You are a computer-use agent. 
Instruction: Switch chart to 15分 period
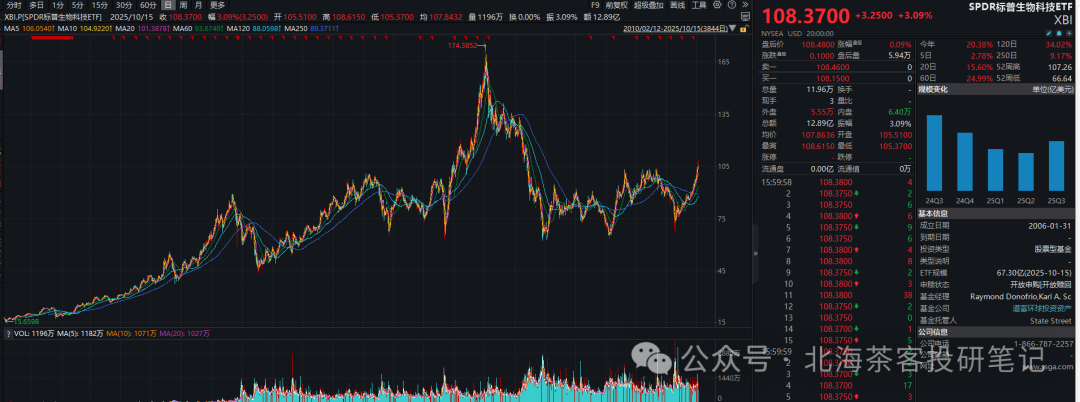101,5
